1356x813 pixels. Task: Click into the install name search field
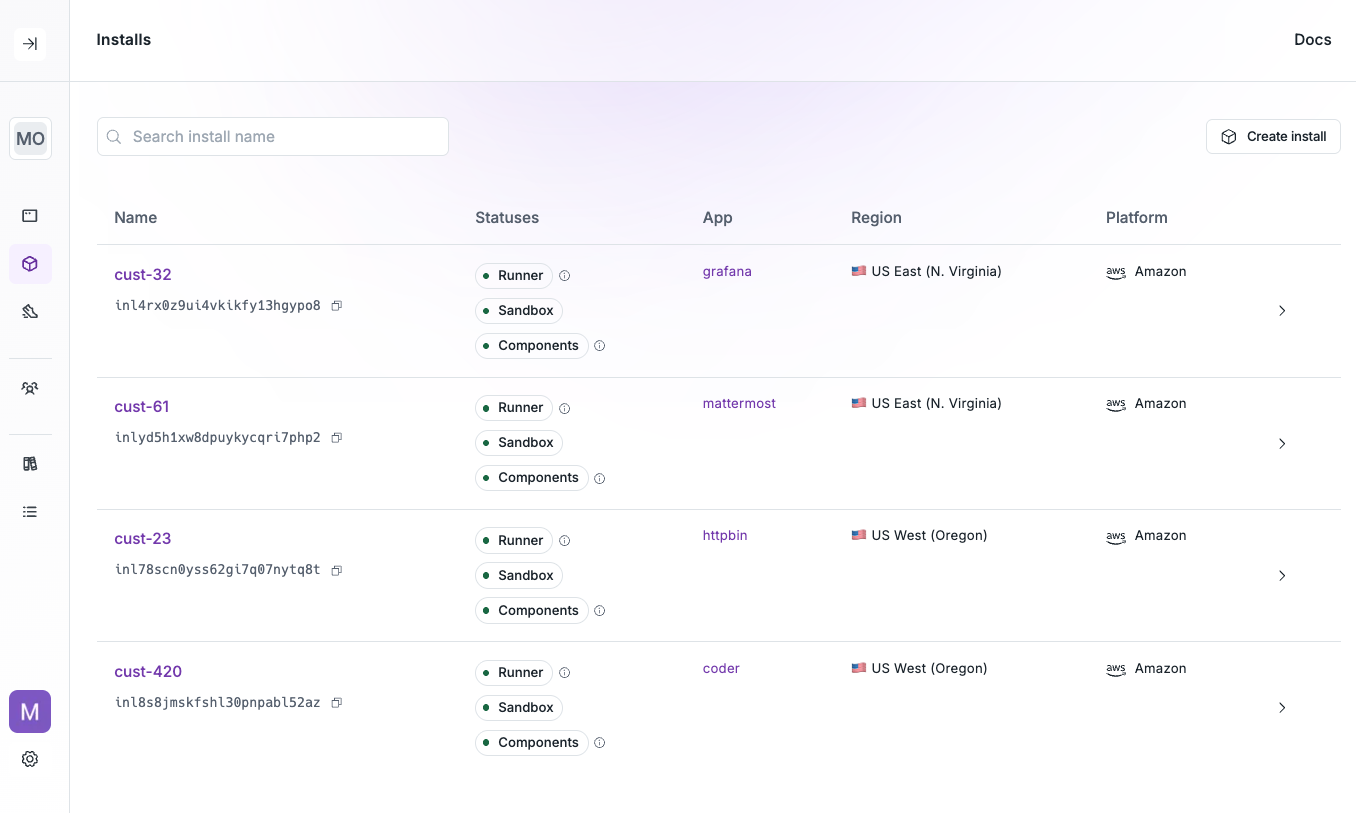(x=272, y=136)
